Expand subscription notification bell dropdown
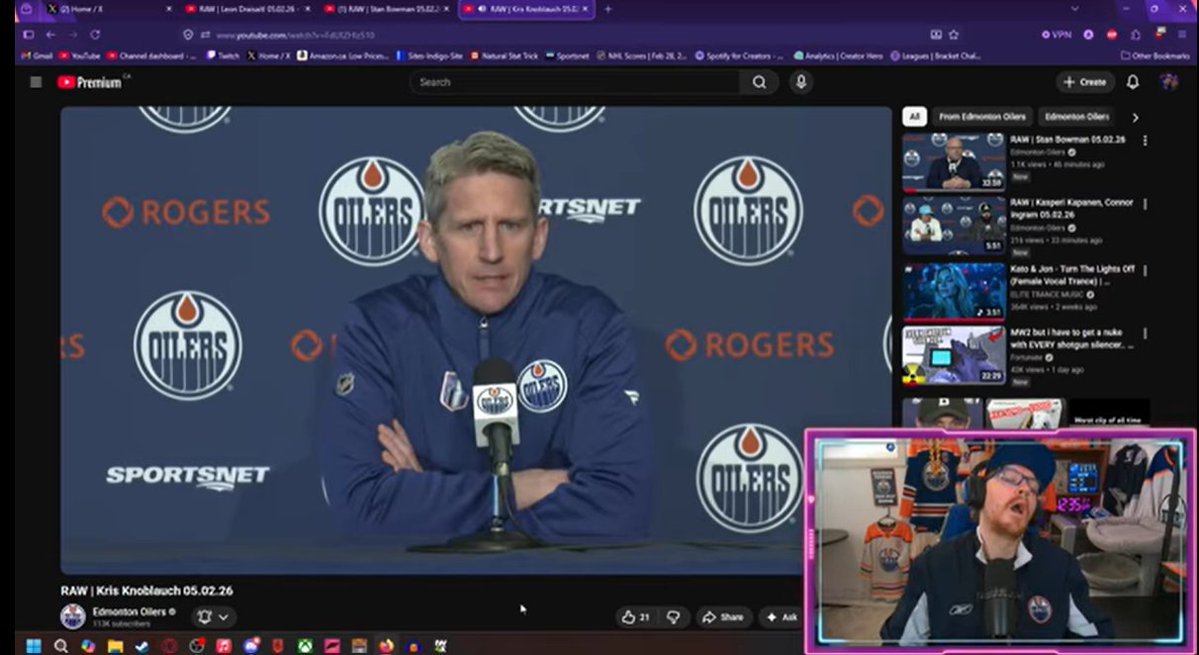Screen dimensions: 1199x655 click(213, 617)
